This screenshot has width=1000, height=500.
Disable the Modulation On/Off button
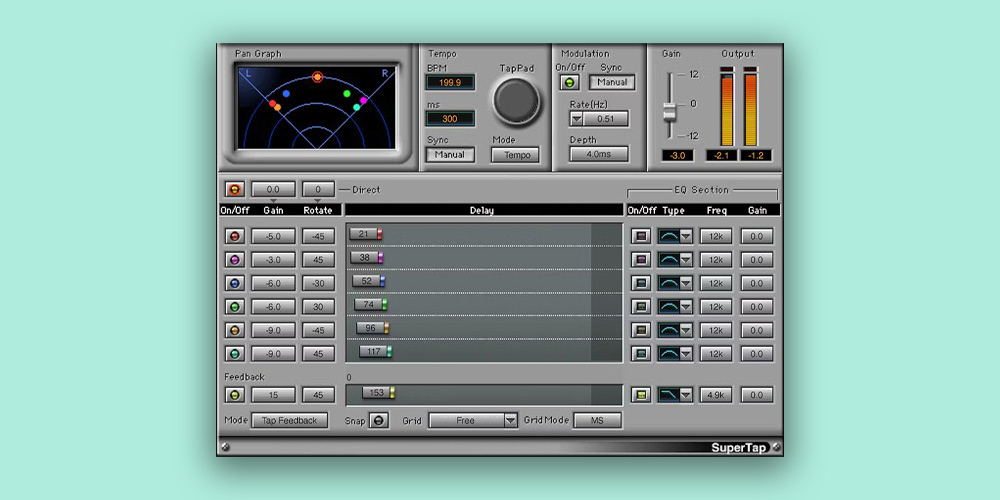point(569,83)
